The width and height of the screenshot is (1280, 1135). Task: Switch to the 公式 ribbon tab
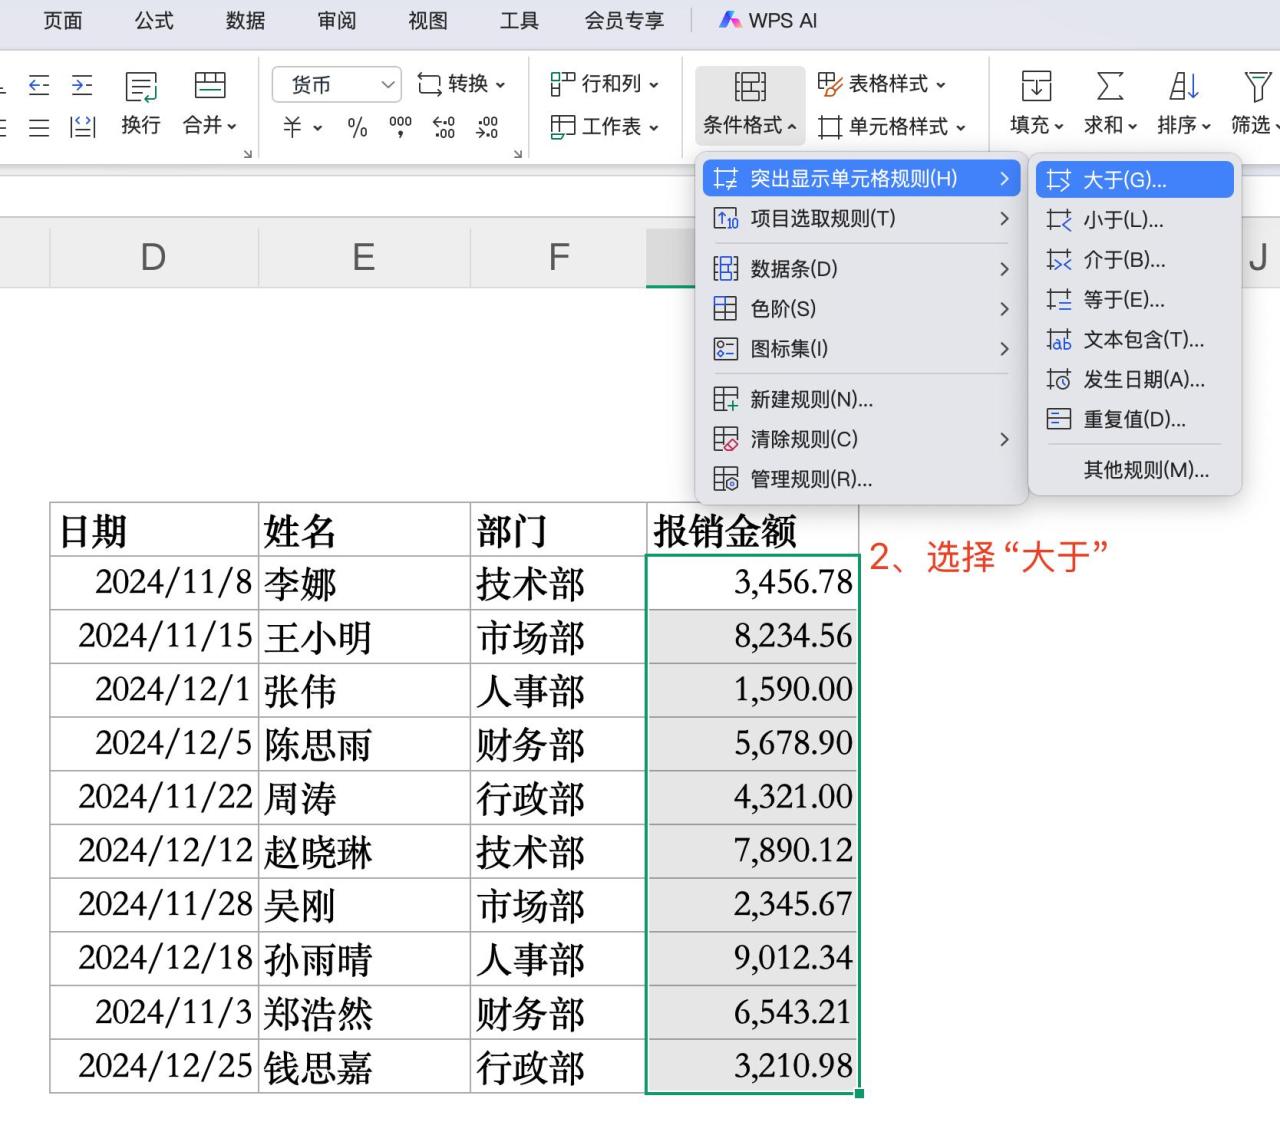[154, 20]
